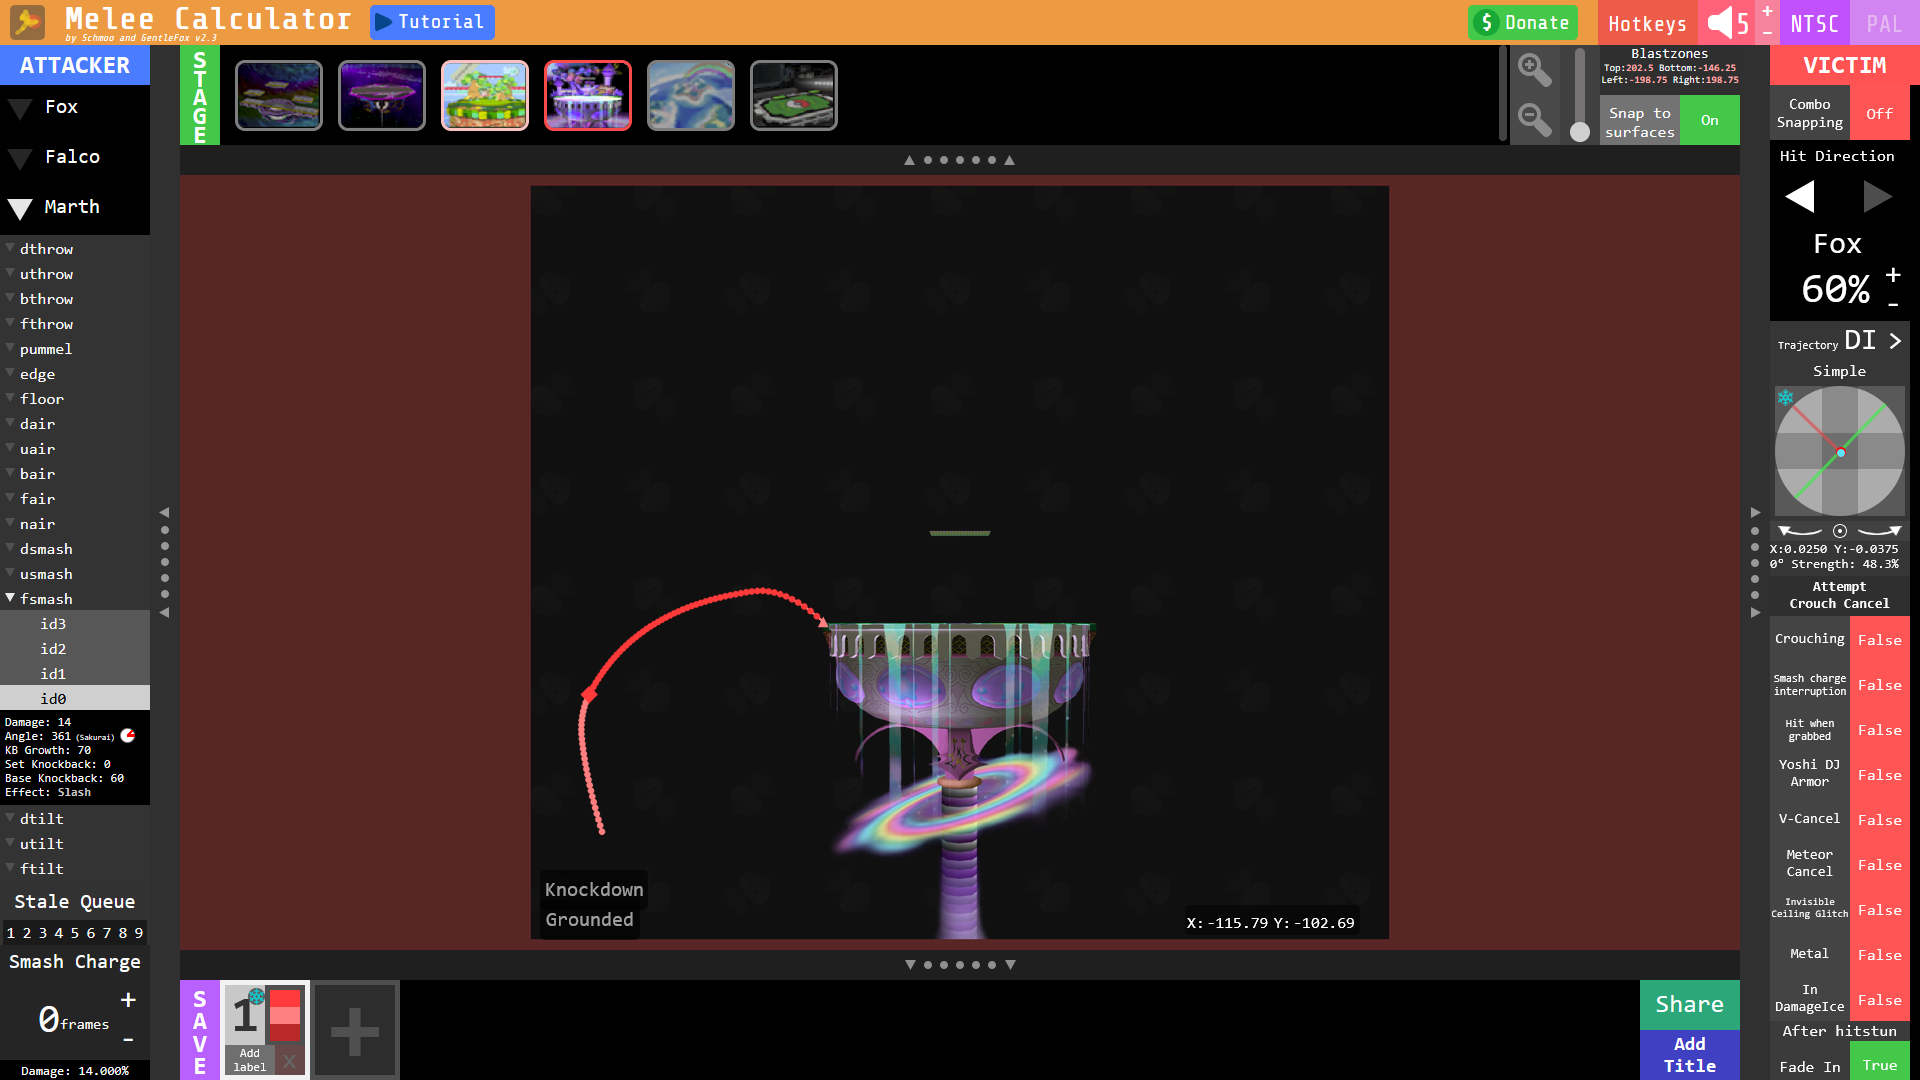The image size is (1920, 1080).
Task: Expand the uthrow move
Action: coord(10,272)
